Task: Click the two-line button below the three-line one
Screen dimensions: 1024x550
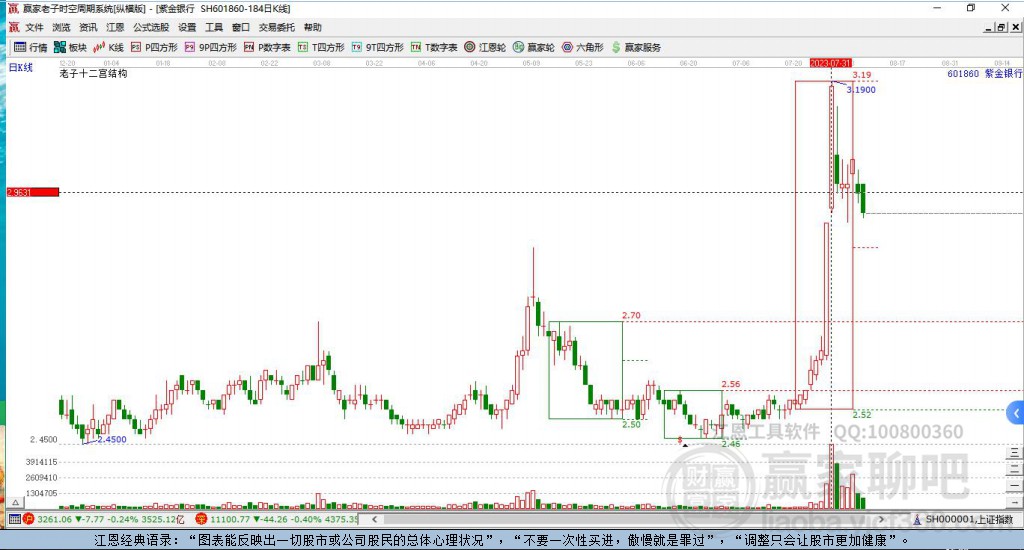Action: pos(1014,469)
